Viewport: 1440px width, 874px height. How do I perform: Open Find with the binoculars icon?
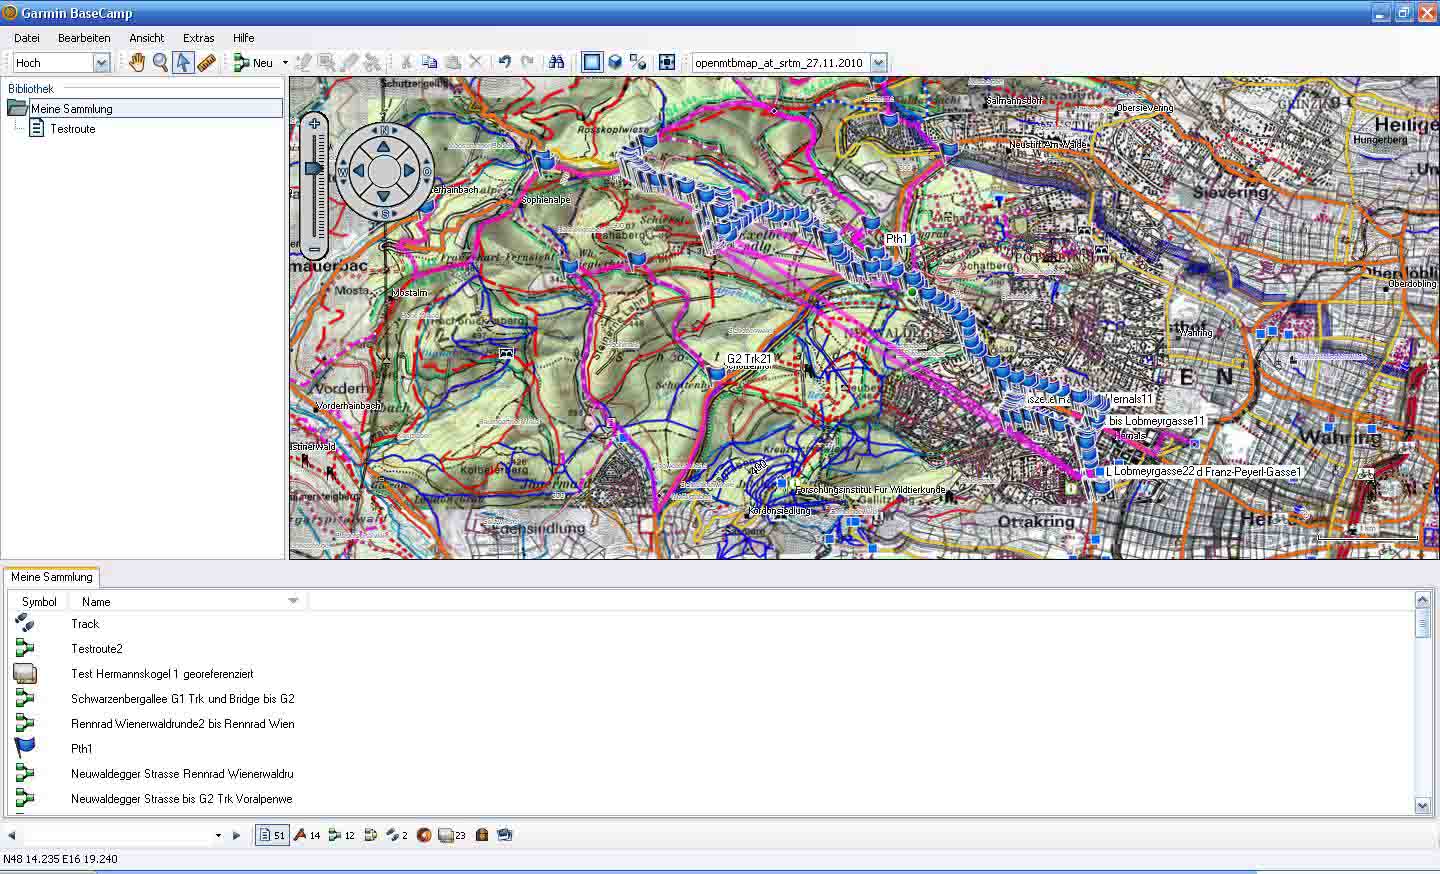point(557,63)
